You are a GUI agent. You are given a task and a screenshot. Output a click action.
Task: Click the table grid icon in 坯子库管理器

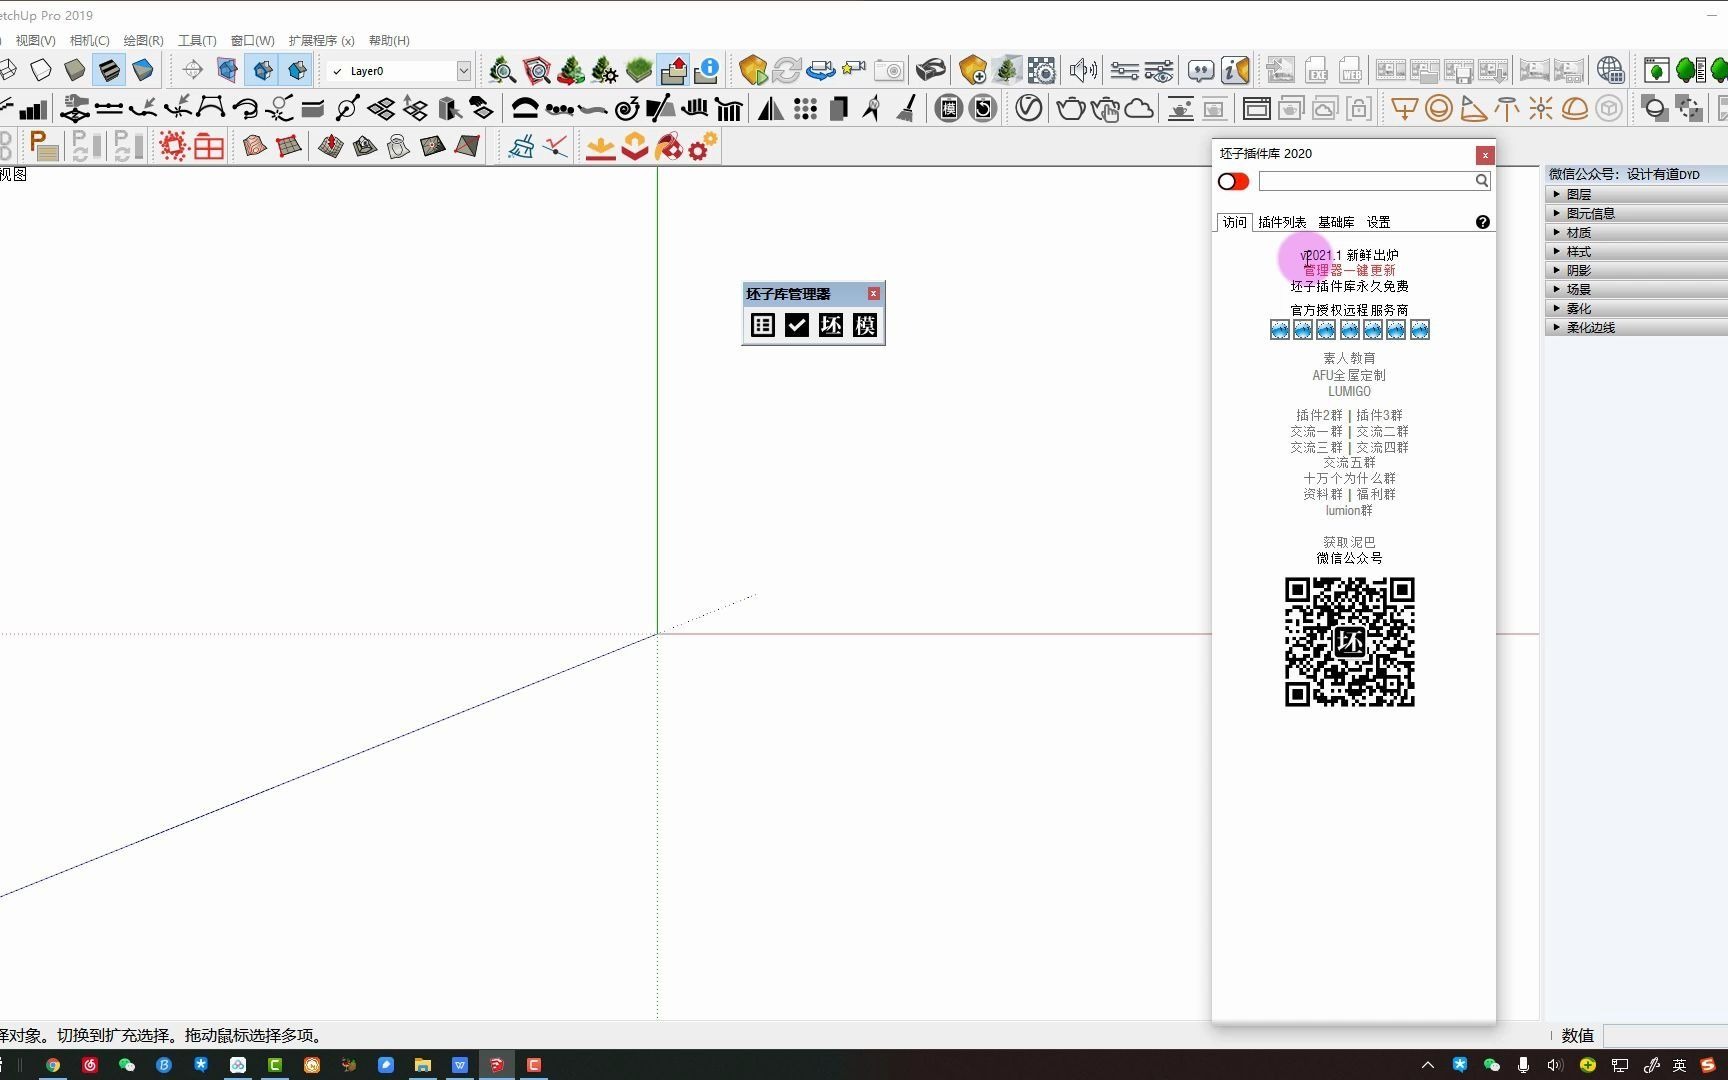pyautogui.click(x=763, y=325)
